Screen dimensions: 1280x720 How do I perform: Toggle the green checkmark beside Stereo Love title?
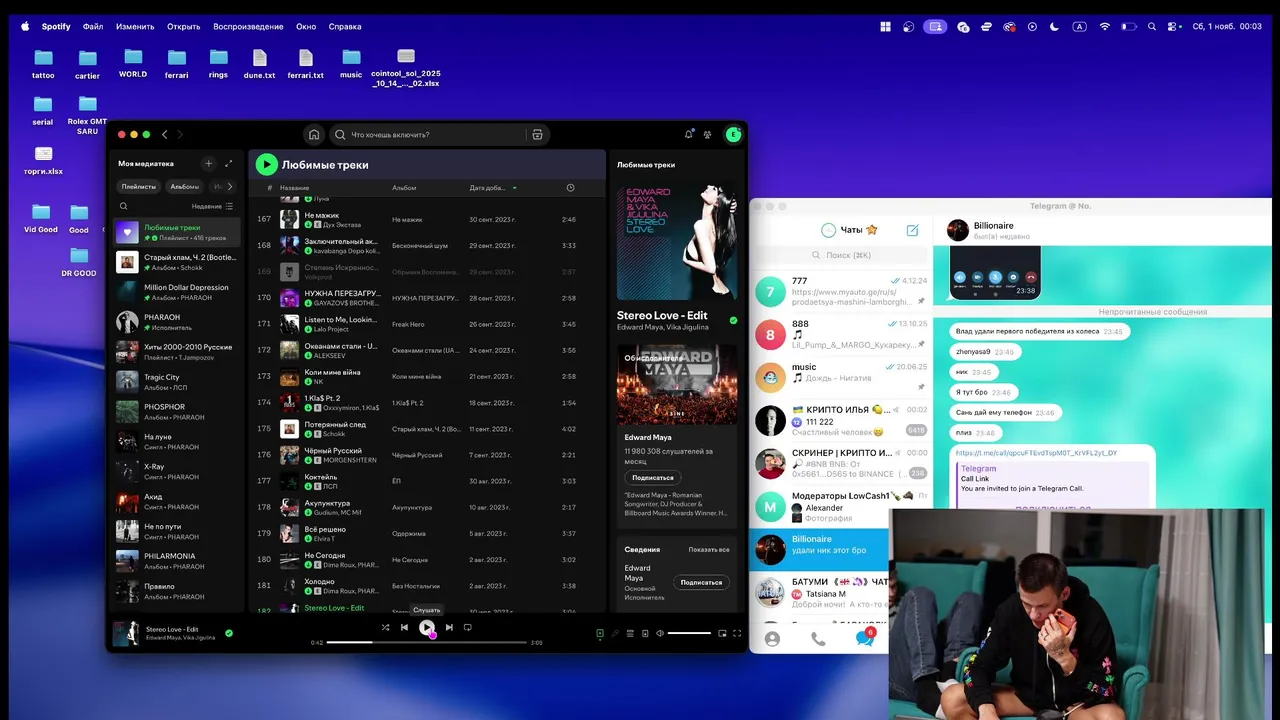click(733, 320)
